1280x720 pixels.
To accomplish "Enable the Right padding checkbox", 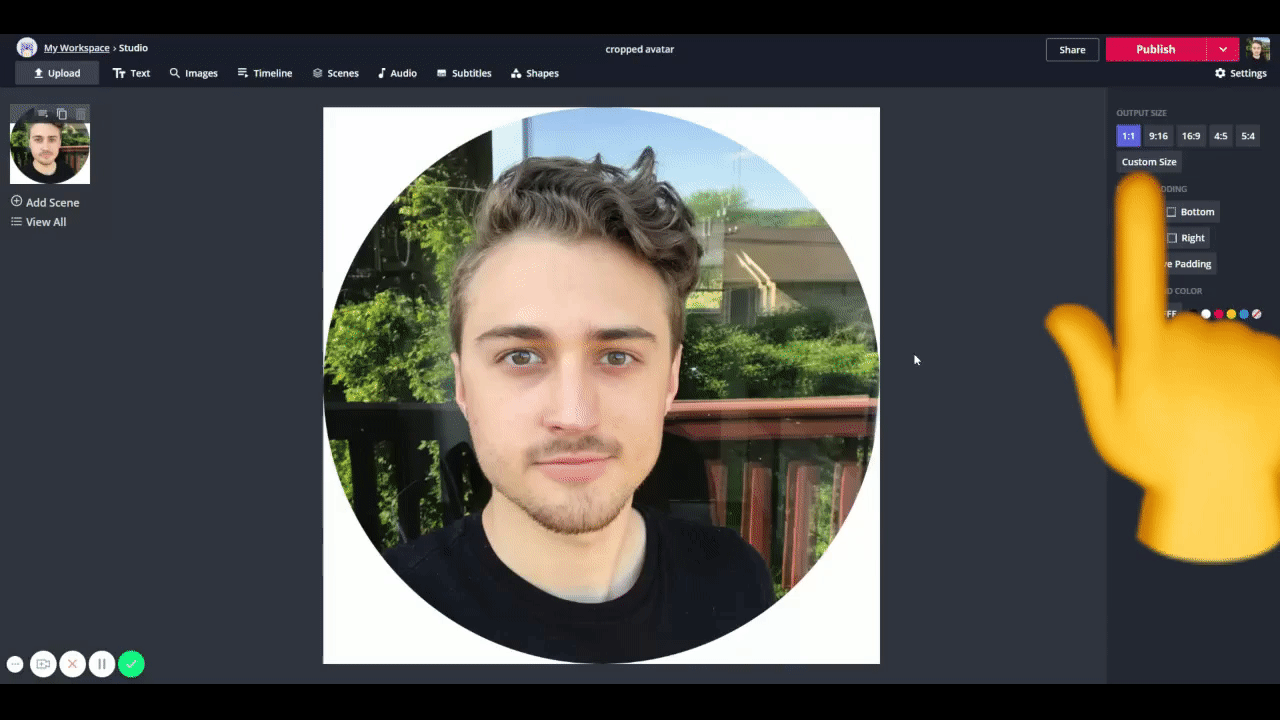I will [1171, 238].
